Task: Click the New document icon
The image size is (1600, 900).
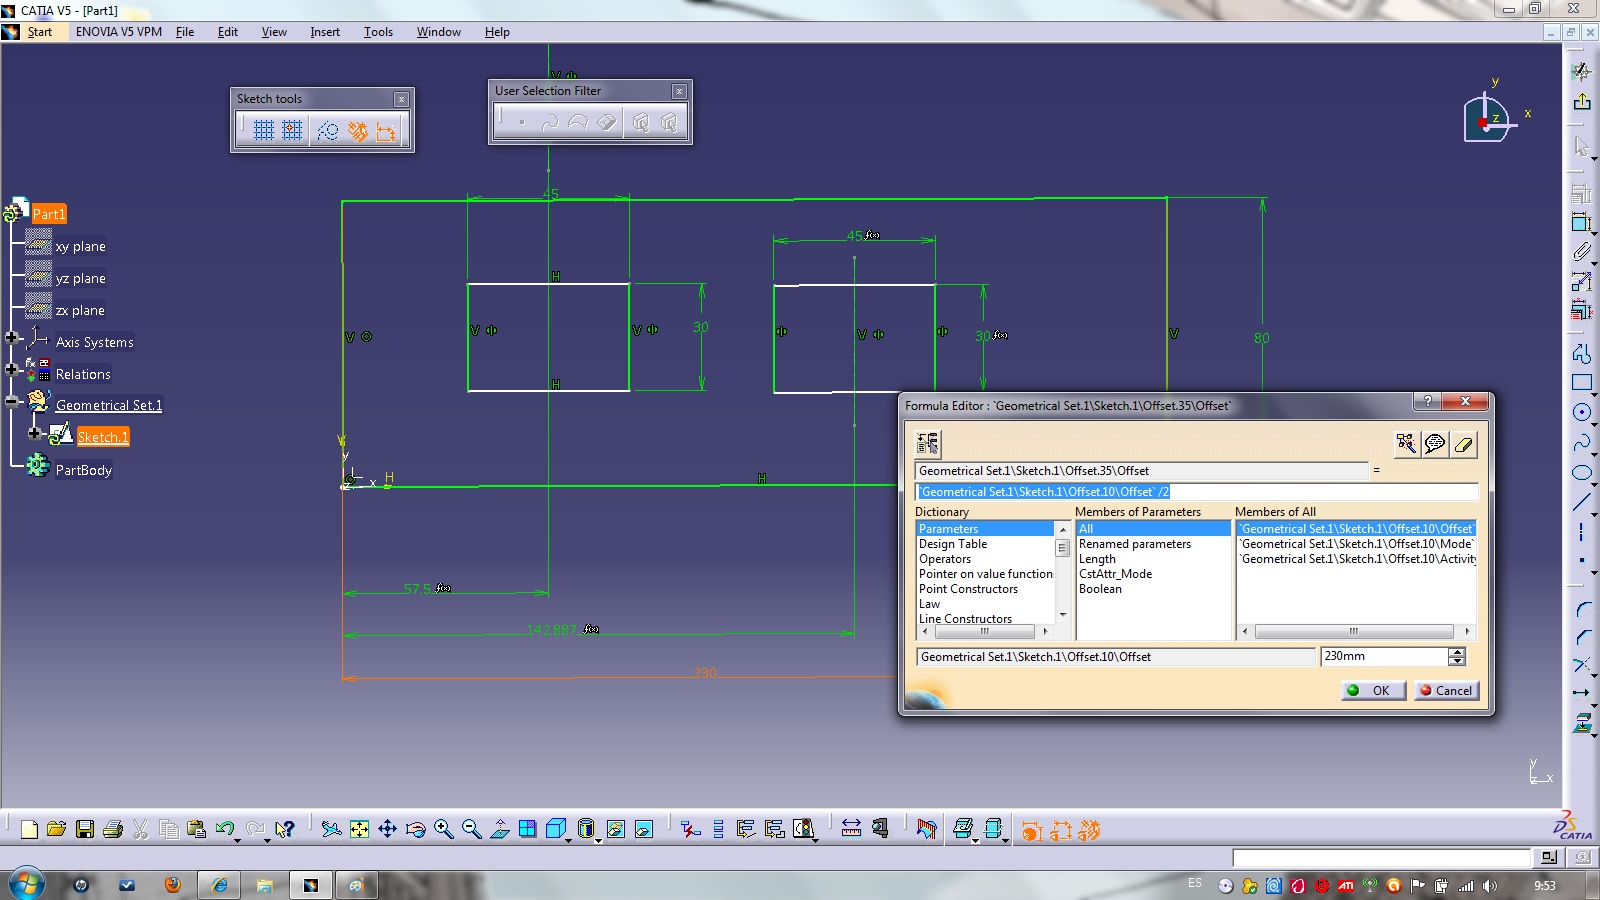Action: (29, 829)
